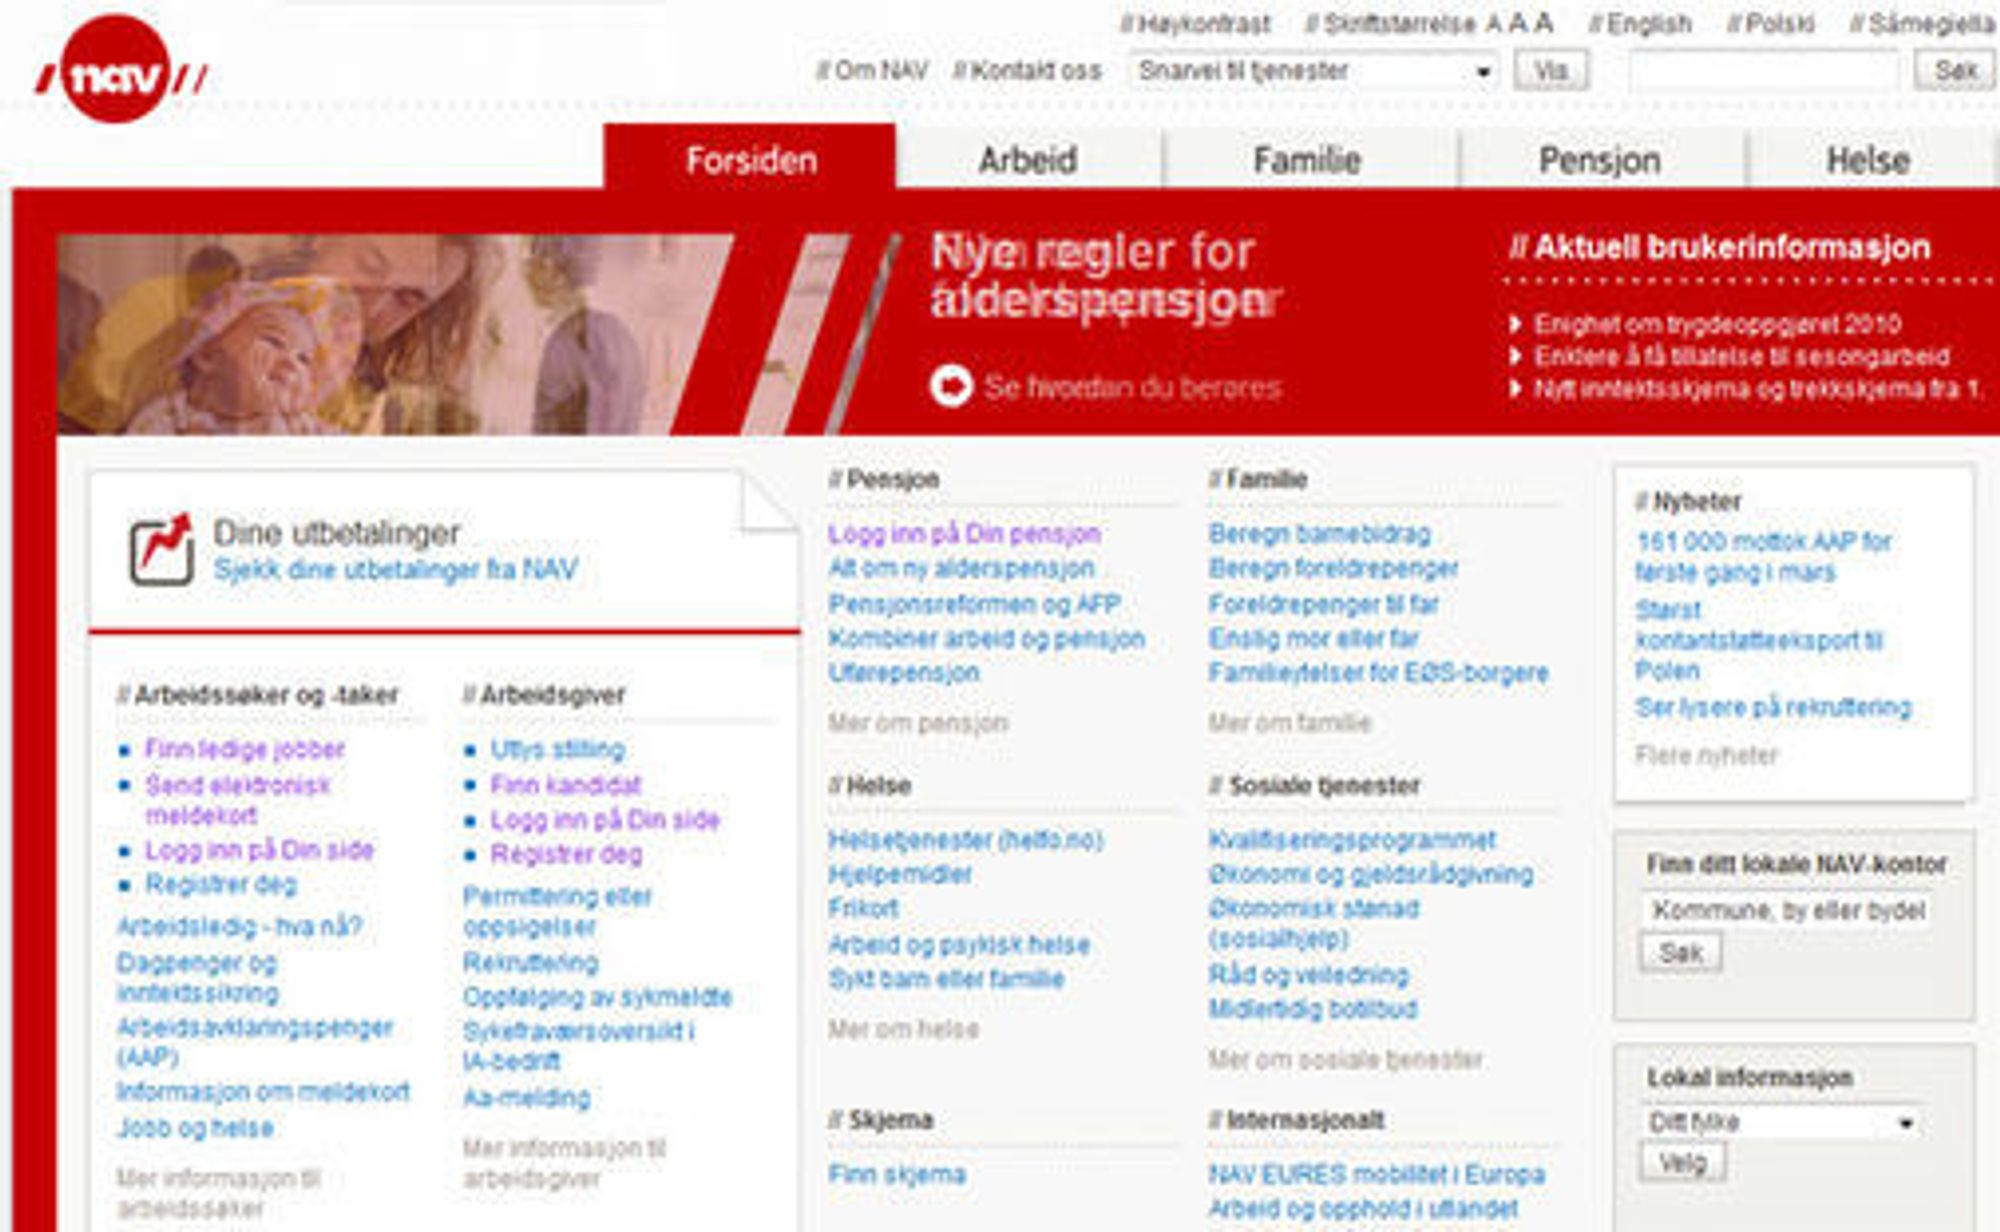The width and height of the screenshot is (2000, 1232).
Task: Open the Om NAV link
Action: coord(872,71)
